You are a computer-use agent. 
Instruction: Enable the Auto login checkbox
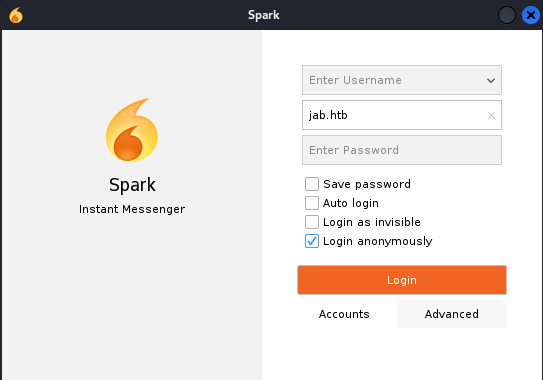(312, 203)
